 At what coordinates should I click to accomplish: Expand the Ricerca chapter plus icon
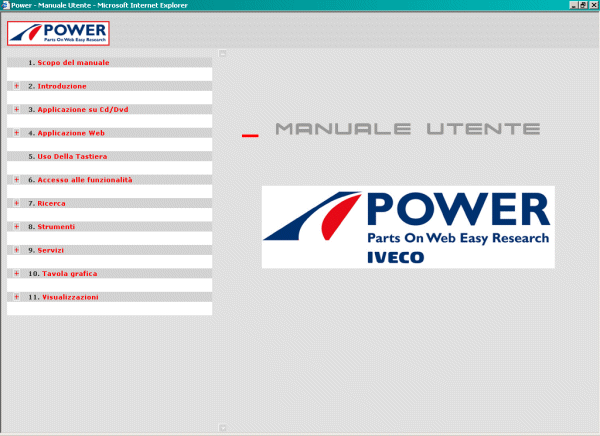pyautogui.click(x=16, y=203)
